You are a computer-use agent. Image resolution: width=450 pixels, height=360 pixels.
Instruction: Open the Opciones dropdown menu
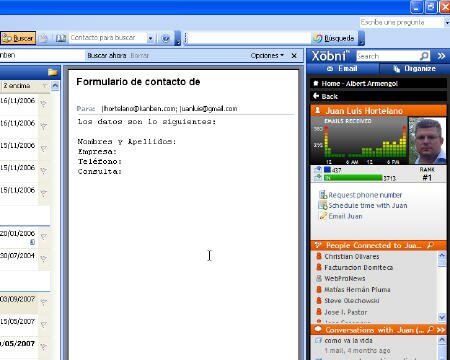click(x=267, y=55)
